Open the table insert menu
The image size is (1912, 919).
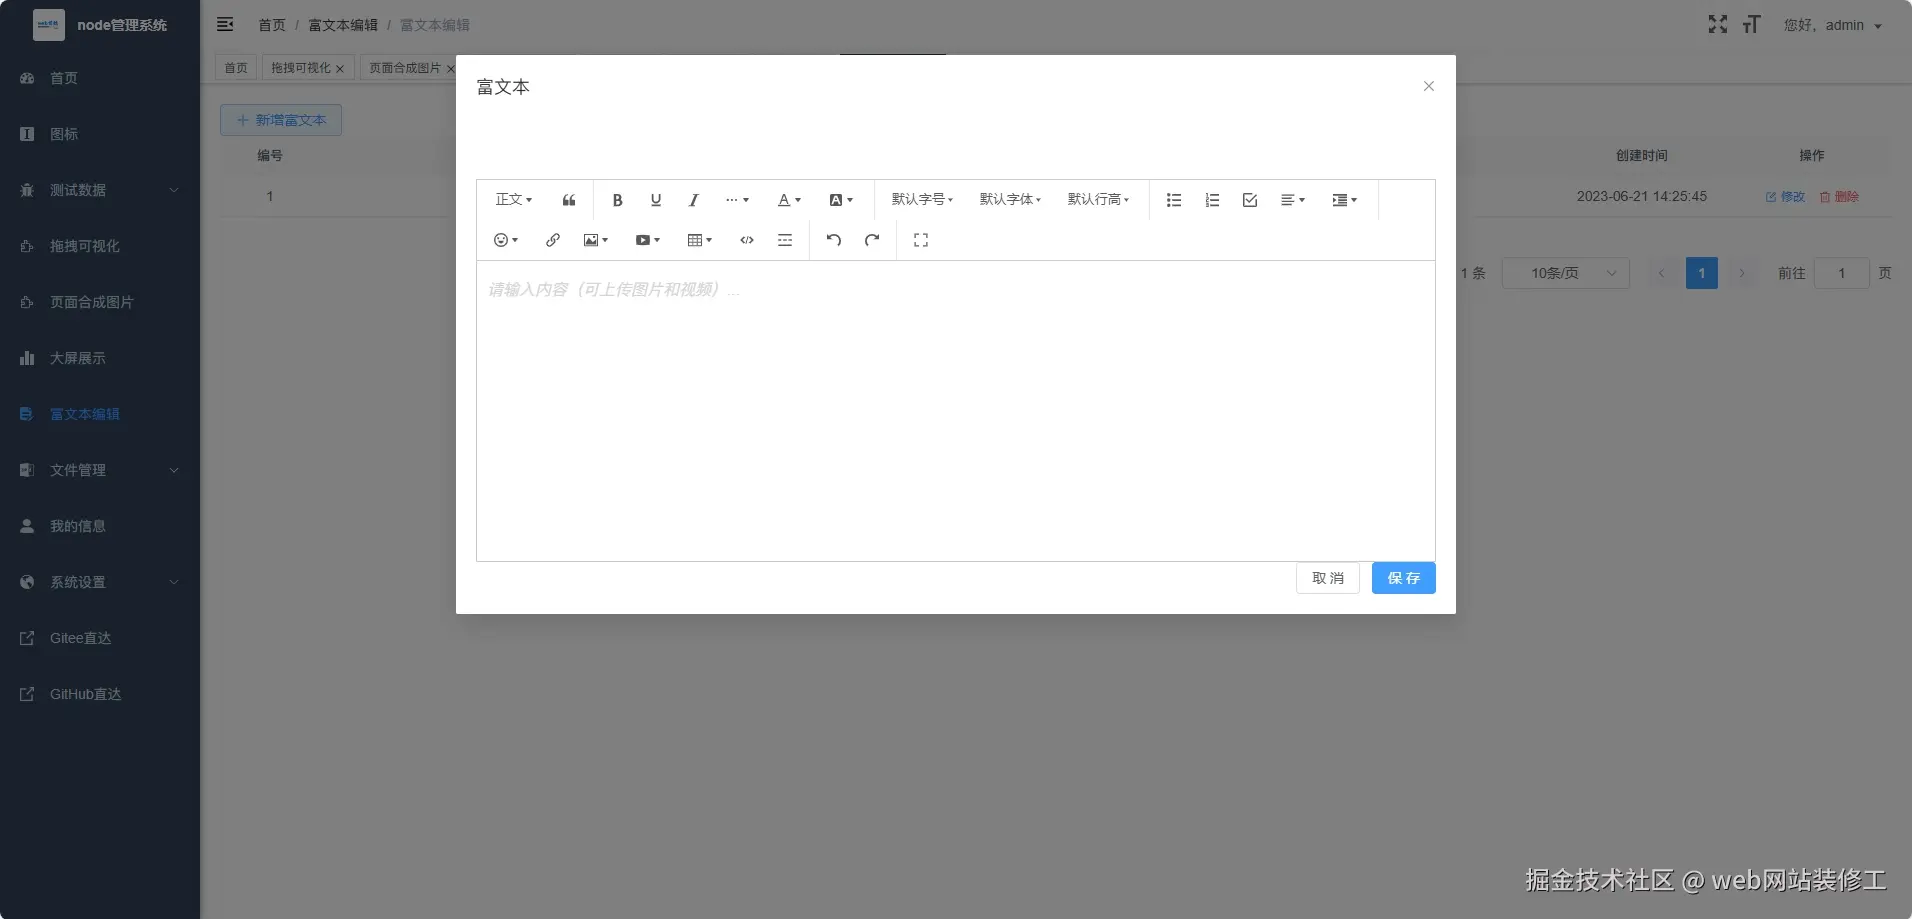700,240
